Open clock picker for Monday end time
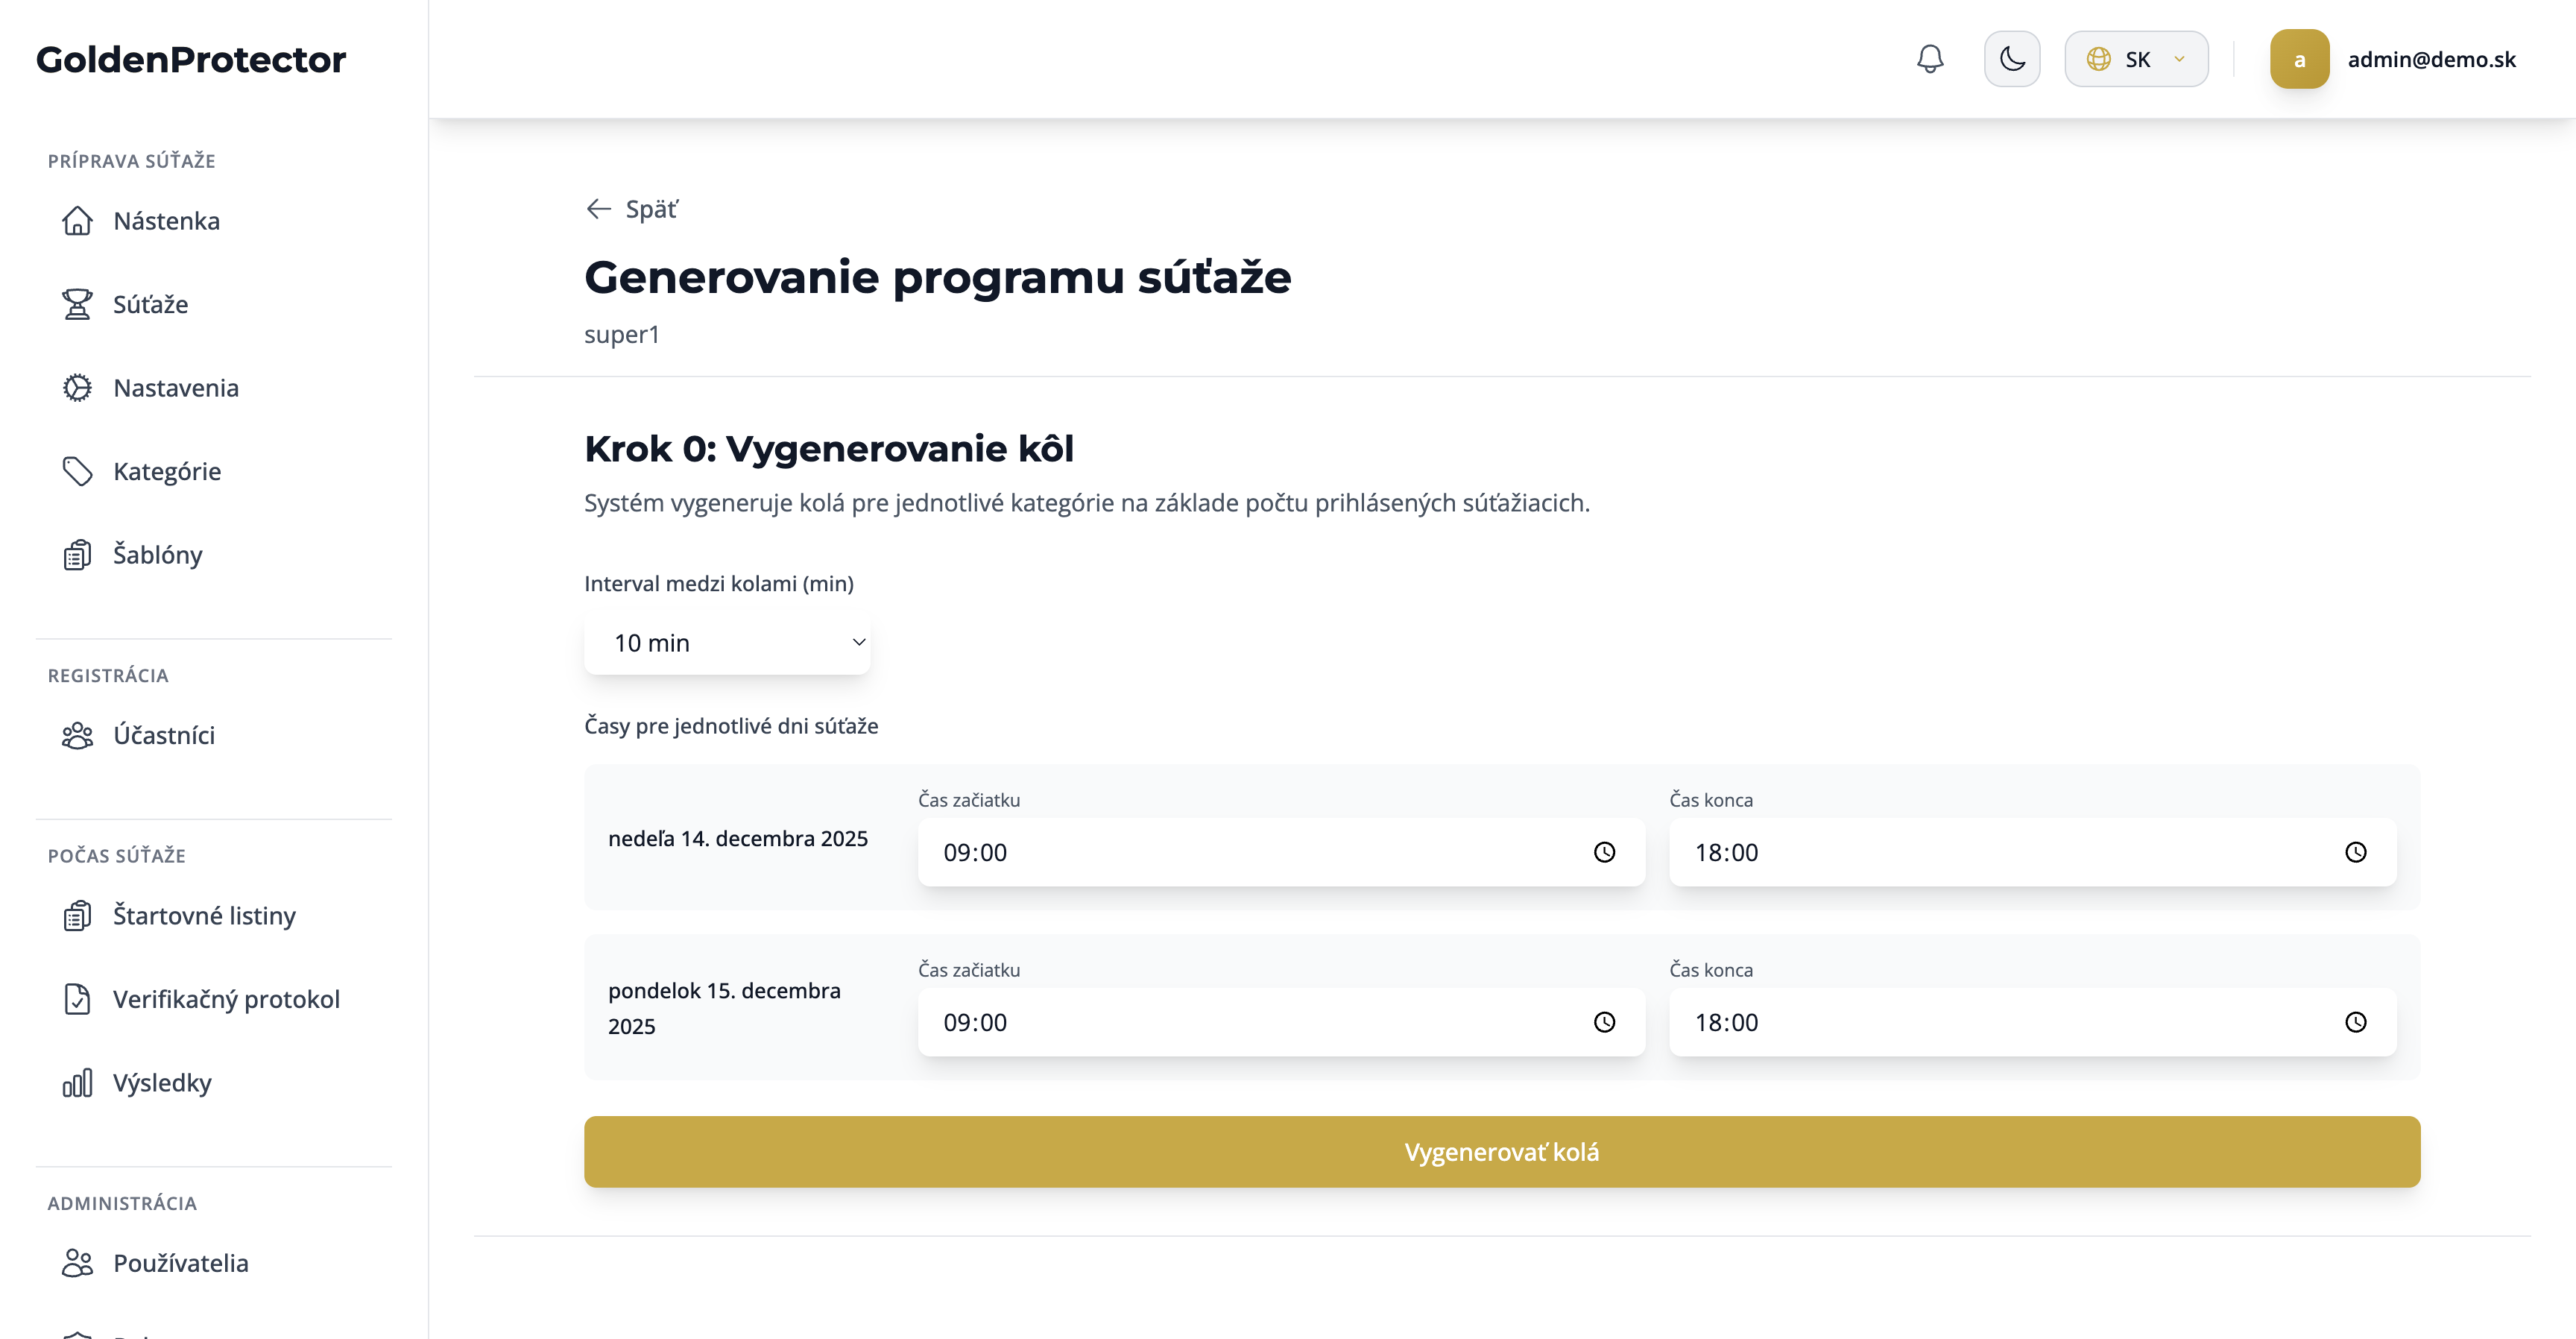This screenshot has height=1339, width=2576. tap(2355, 1022)
